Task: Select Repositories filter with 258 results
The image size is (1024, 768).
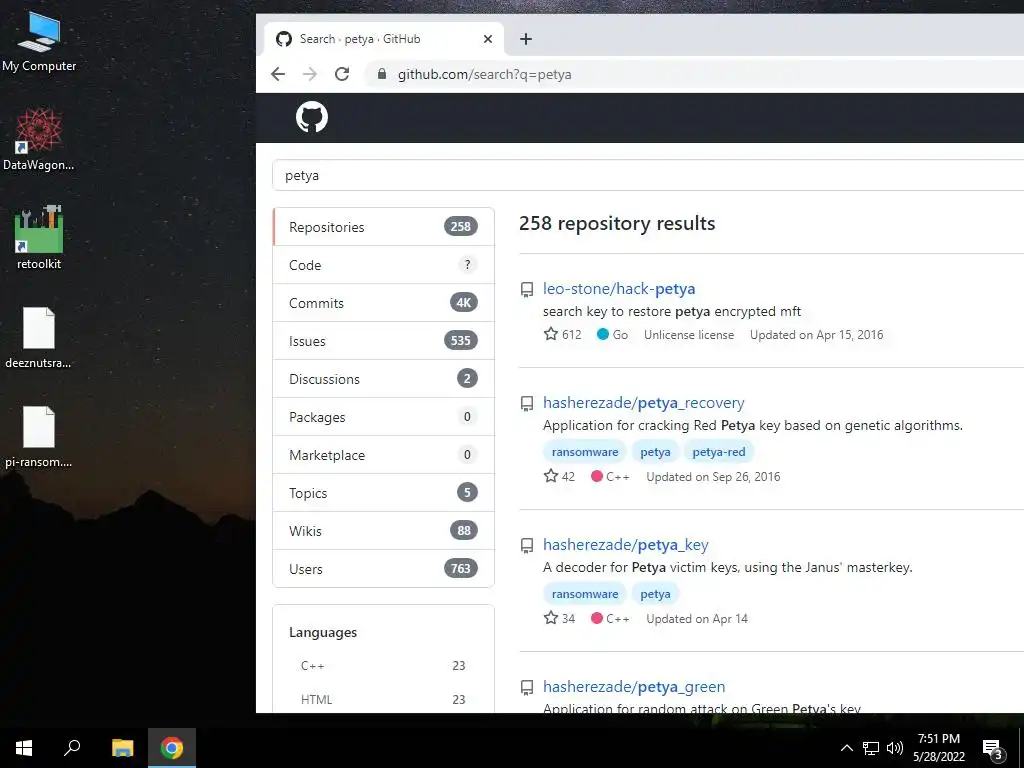Action: [x=383, y=227]
